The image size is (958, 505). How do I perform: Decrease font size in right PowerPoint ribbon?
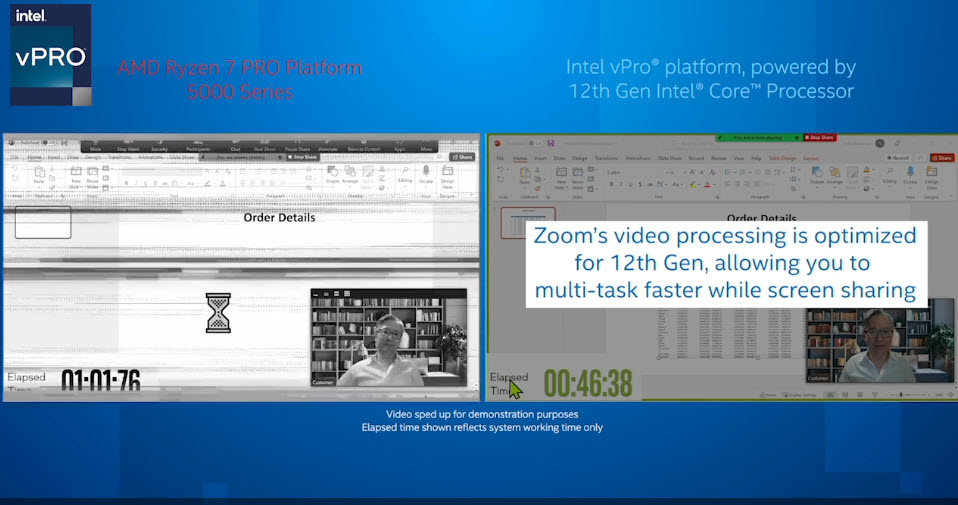[702, 172]
